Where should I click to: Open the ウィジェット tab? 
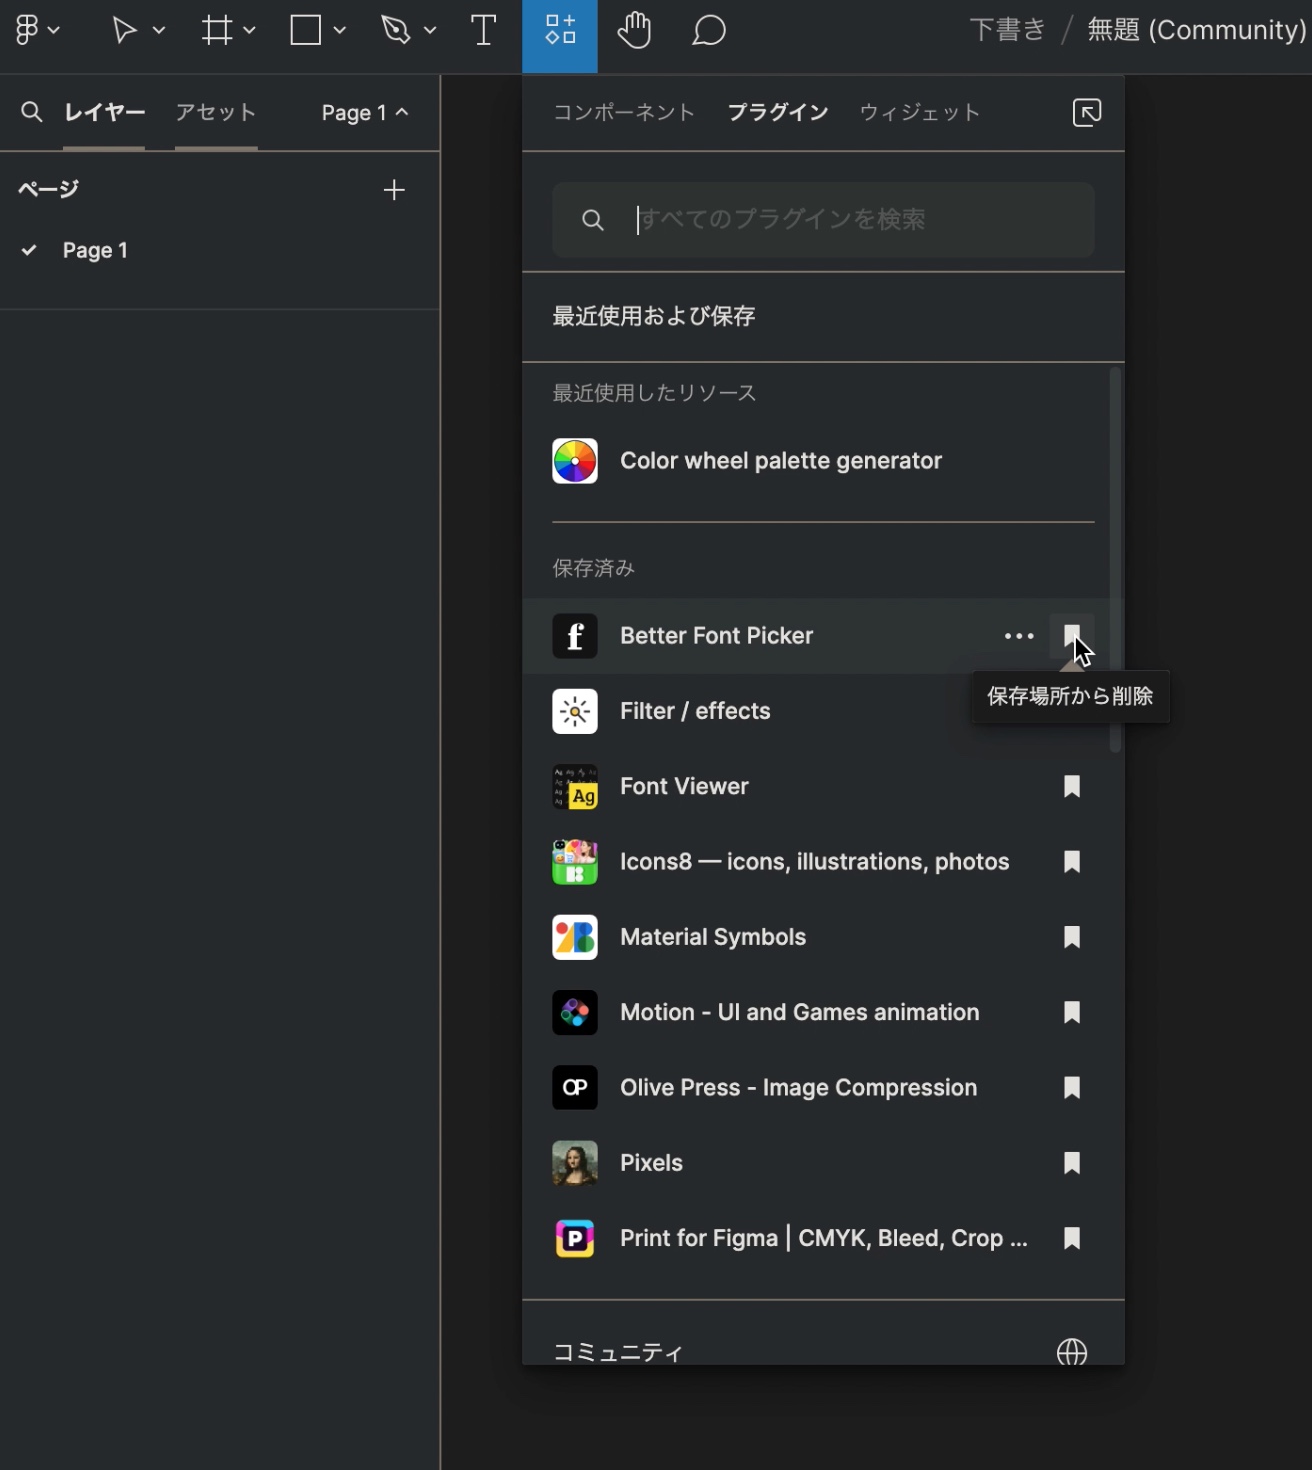tap(920, 112)
